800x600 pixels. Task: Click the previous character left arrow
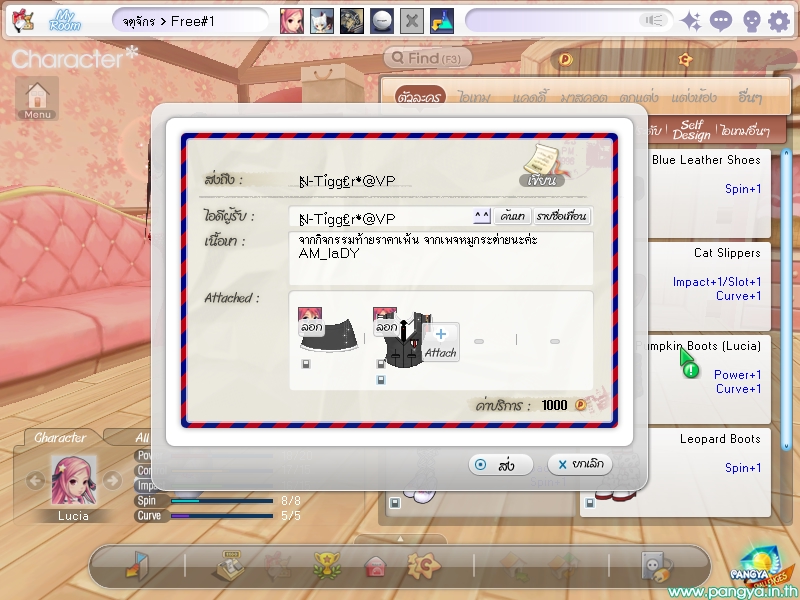pos(35,480)
